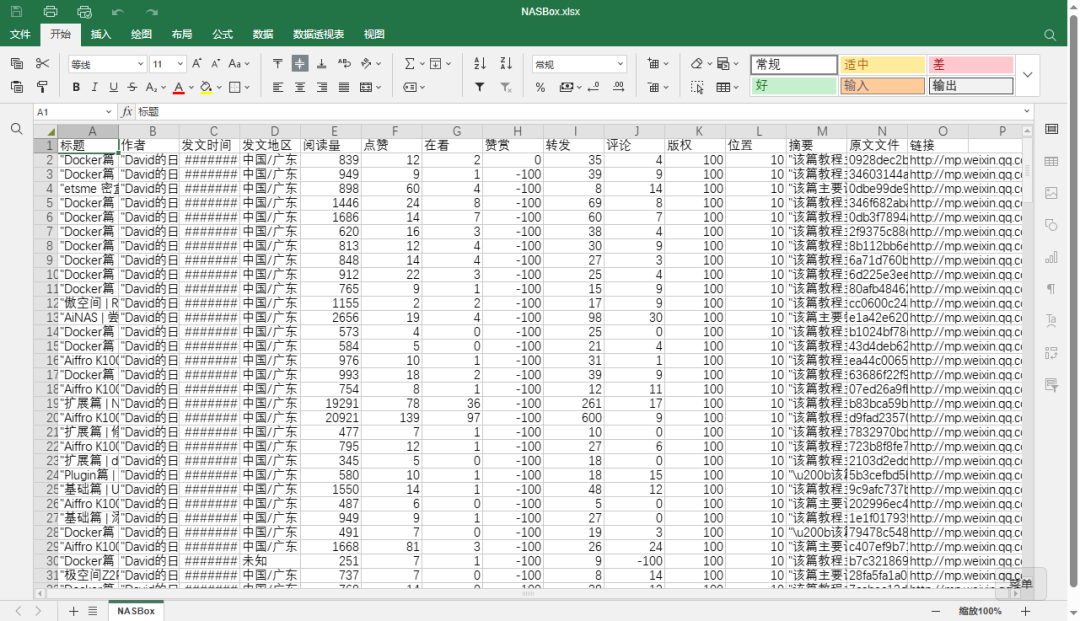
Task: Switch to the 插入 ribbon tab
Action: (101, 34)
